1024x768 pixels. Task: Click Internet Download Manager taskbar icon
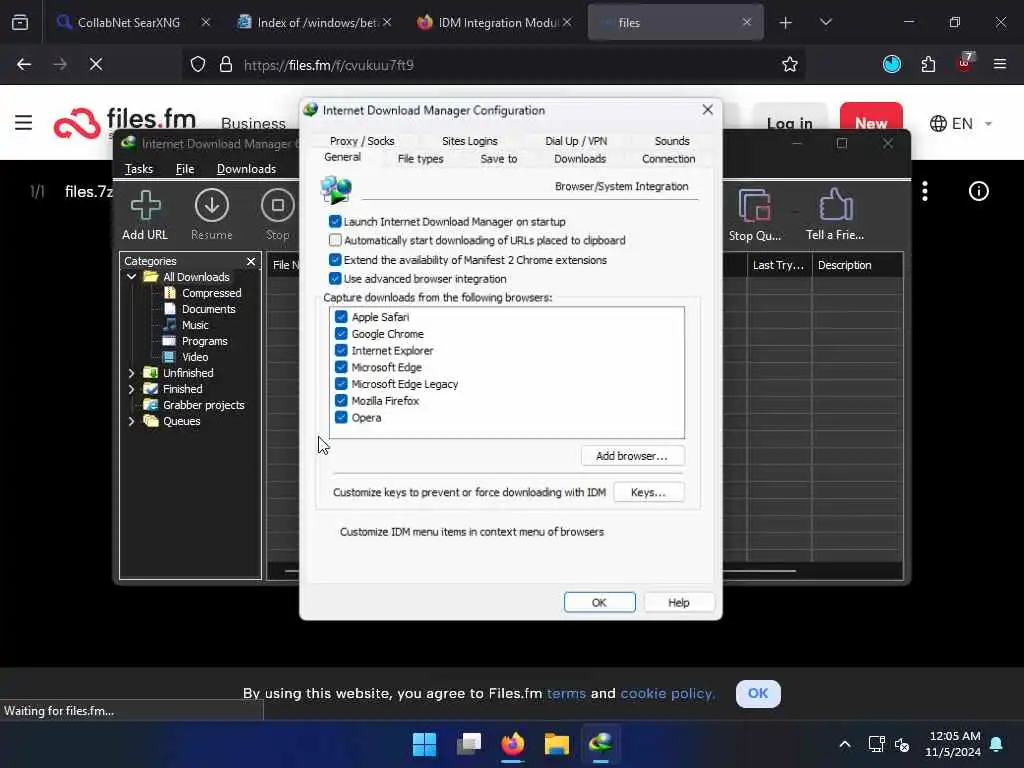click(x=600, y=744)
